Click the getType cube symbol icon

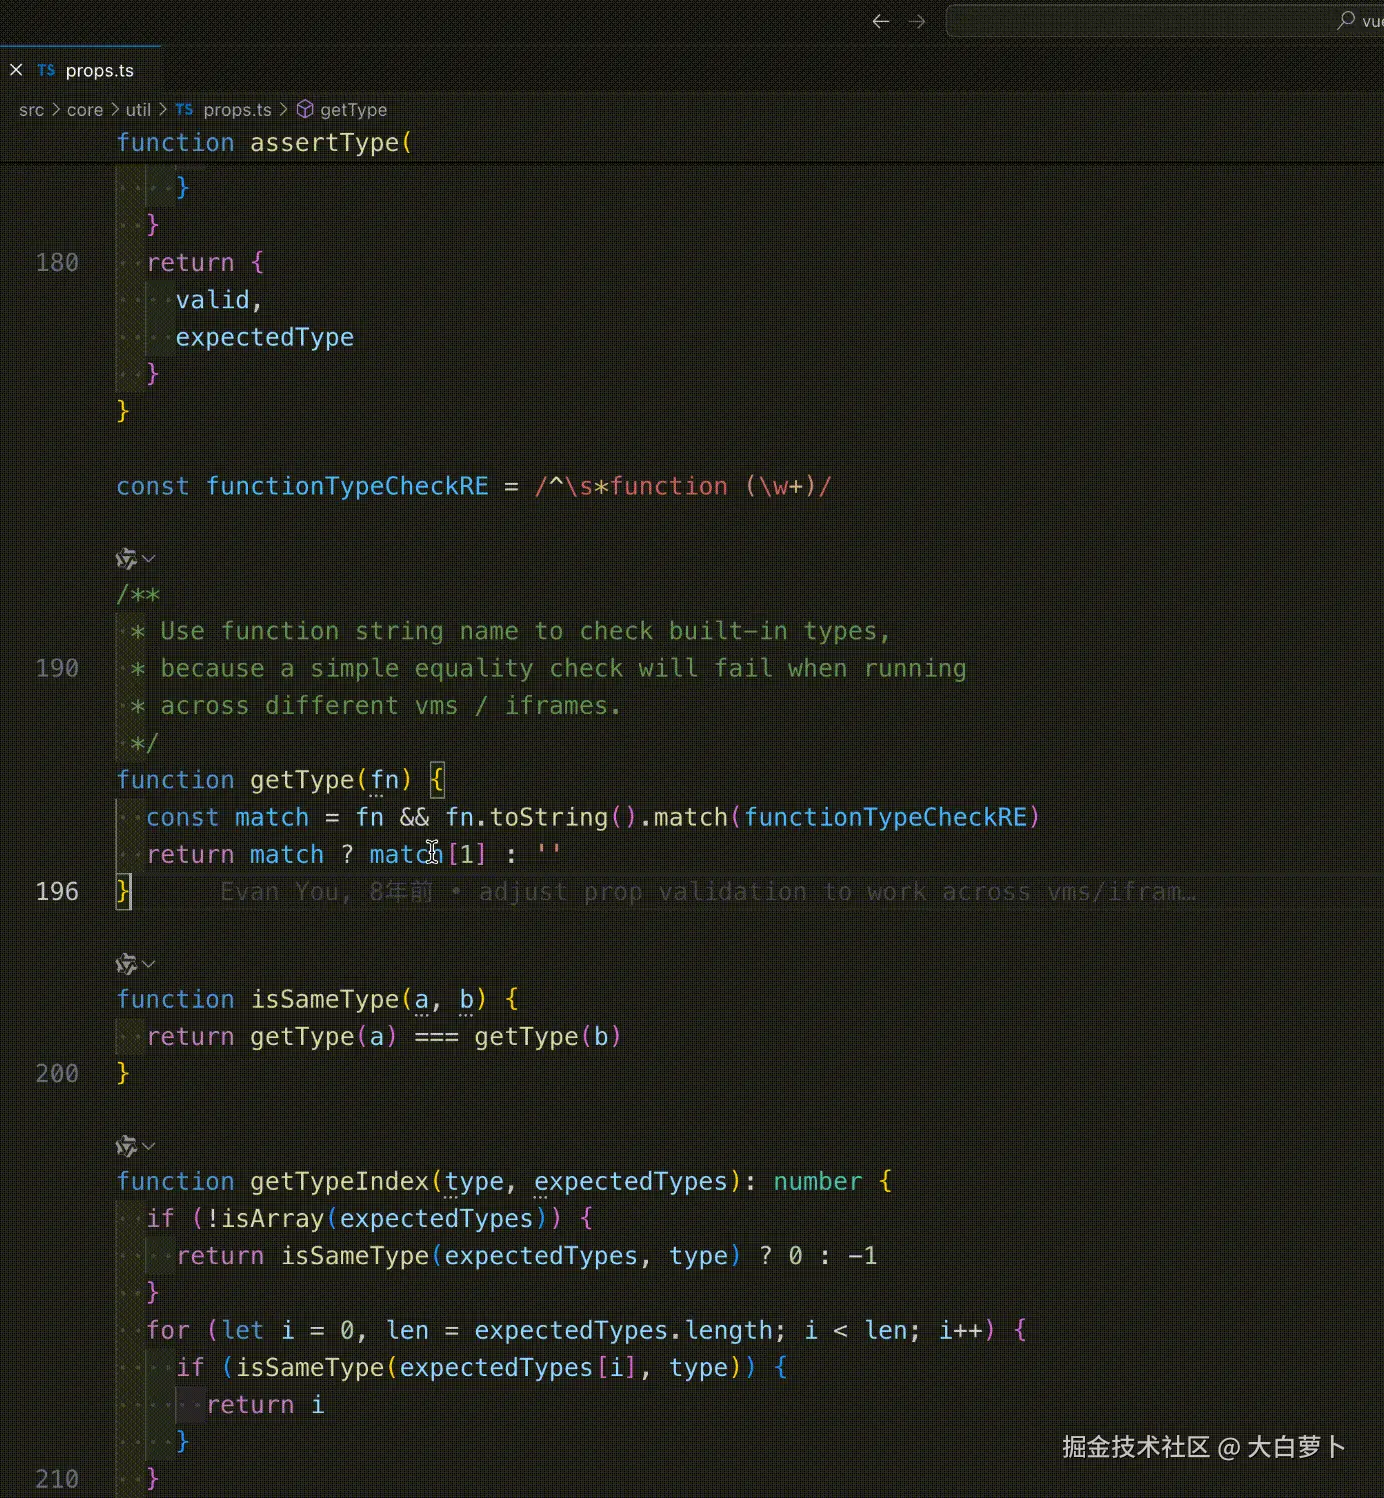[x=305, y=110]
